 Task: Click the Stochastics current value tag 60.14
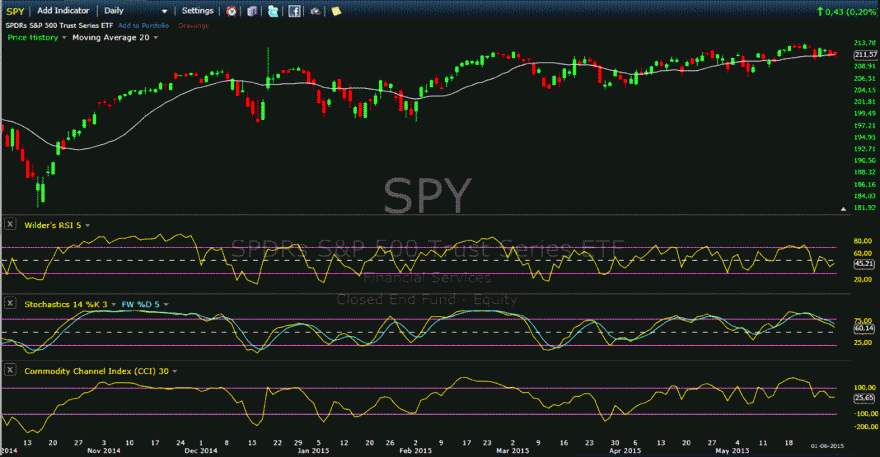(864, 328)
